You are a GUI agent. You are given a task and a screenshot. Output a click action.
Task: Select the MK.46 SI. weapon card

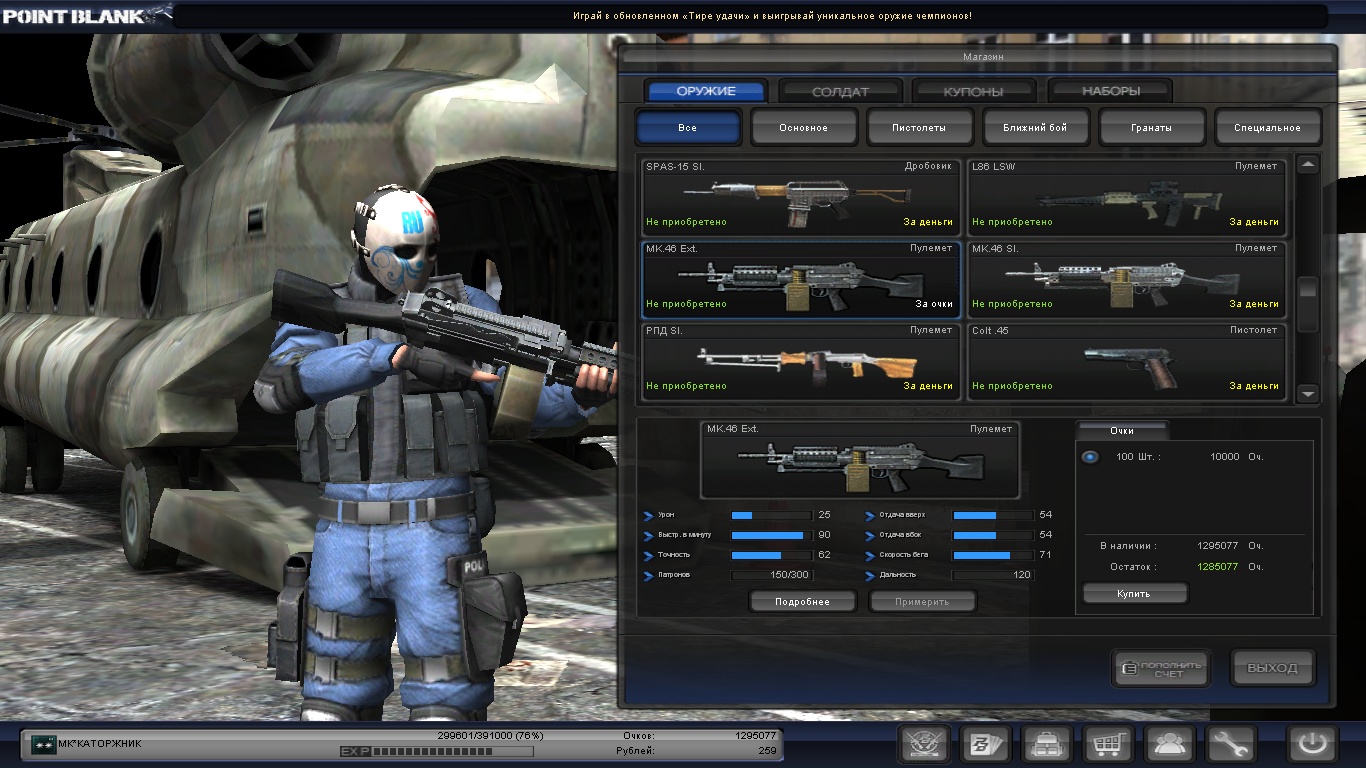point(1127,279)
